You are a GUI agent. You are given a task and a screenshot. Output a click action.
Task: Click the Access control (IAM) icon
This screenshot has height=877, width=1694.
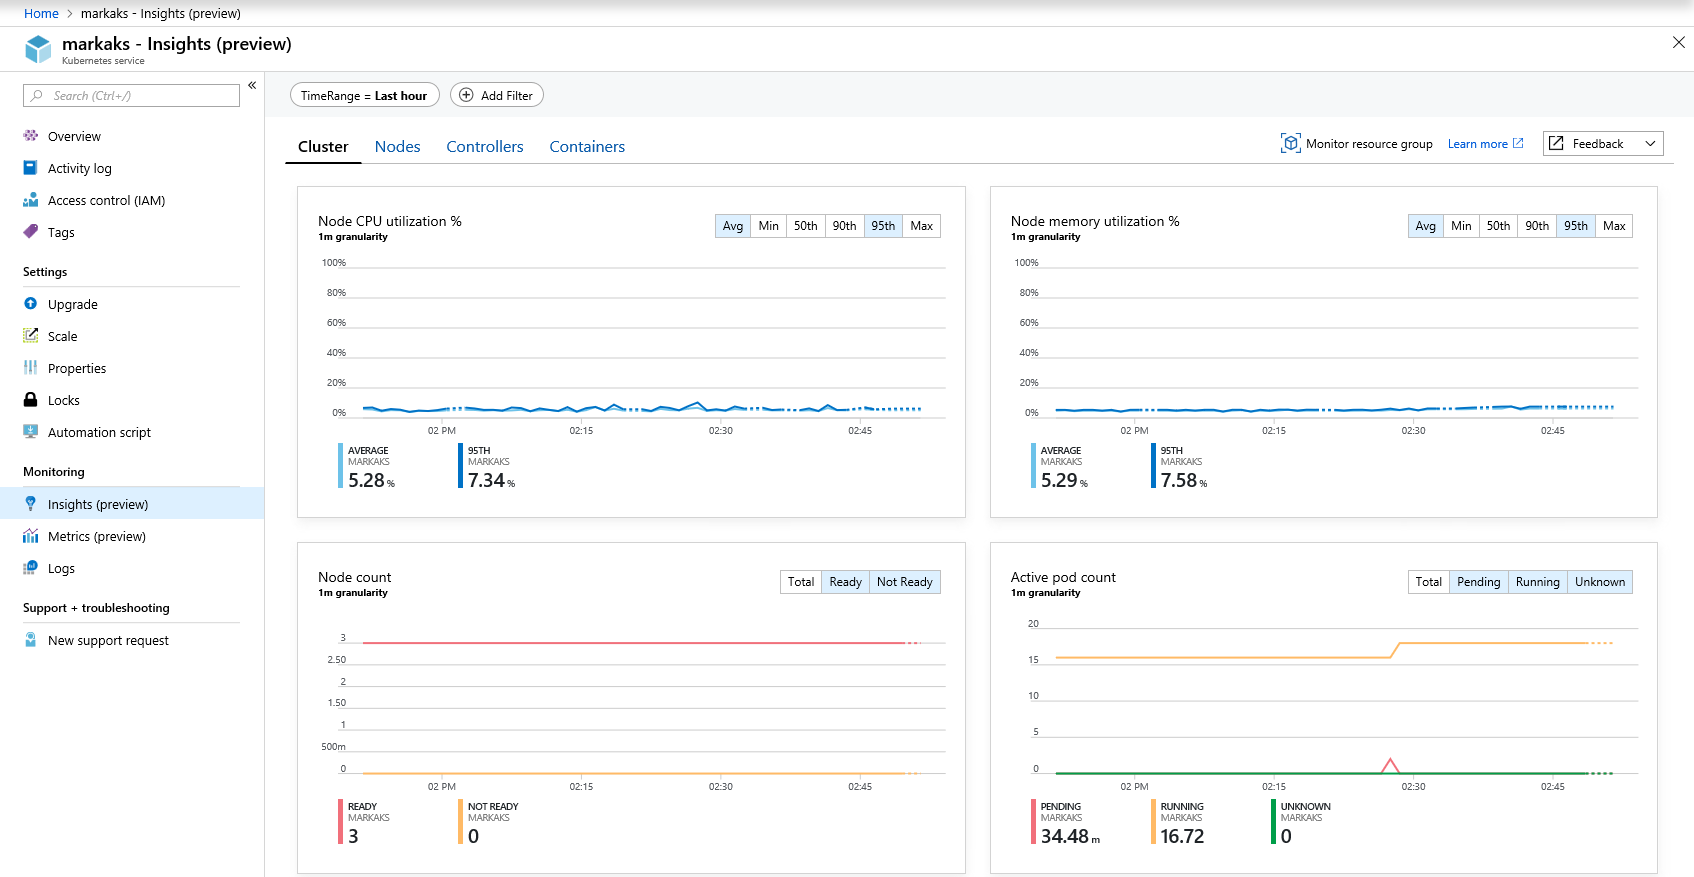(x=31, y=200)
